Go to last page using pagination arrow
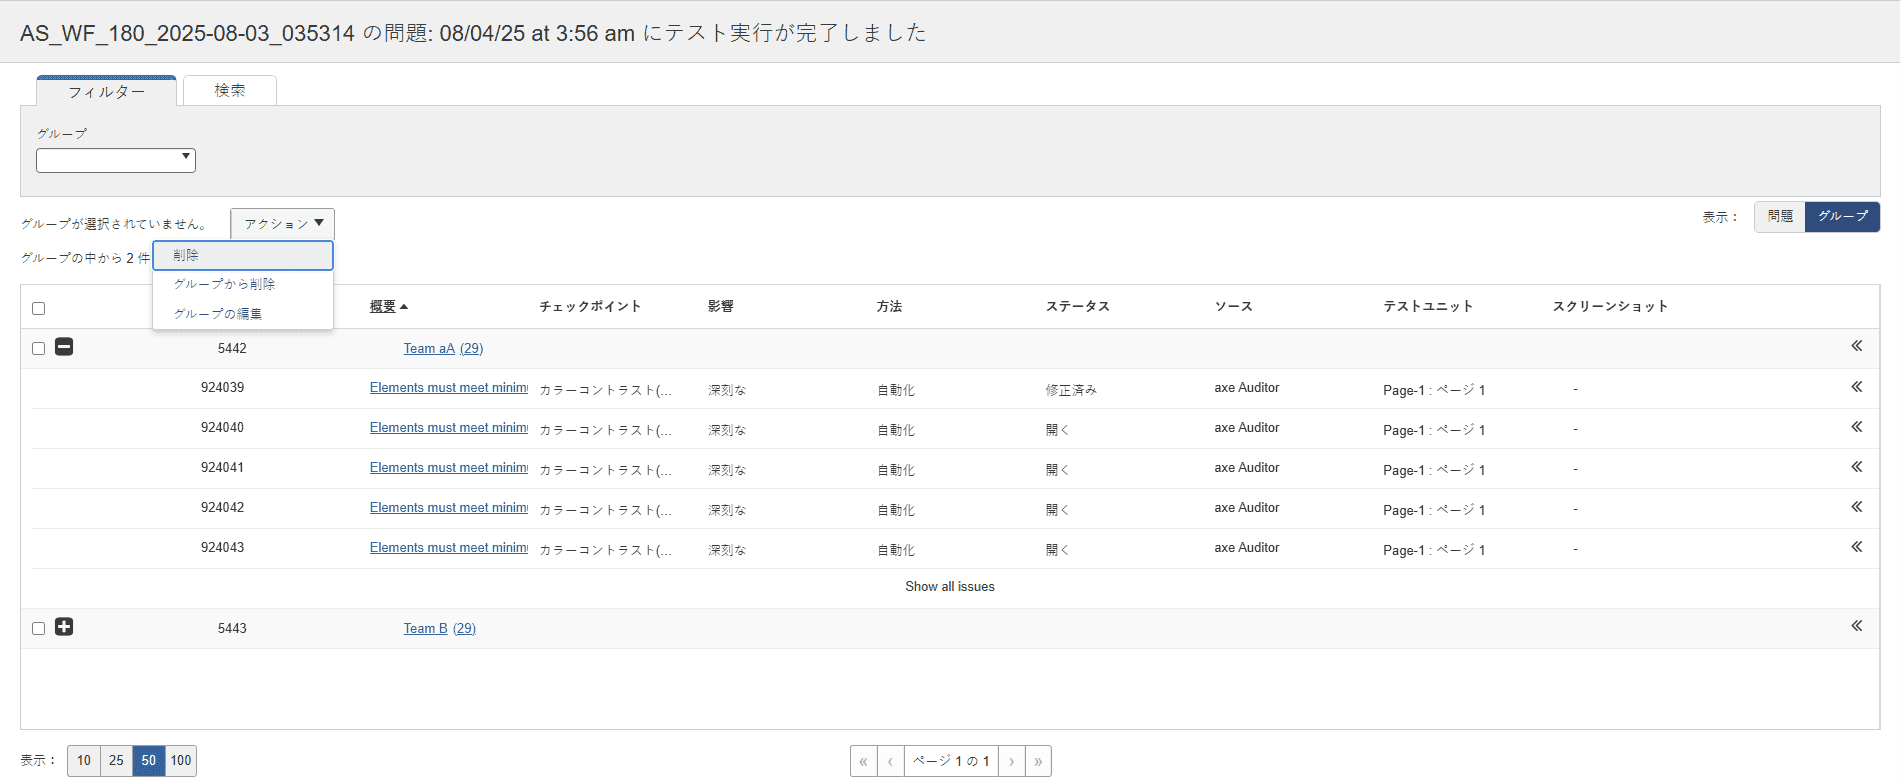Screen dimensions: 1902x781 (1038, 761)
